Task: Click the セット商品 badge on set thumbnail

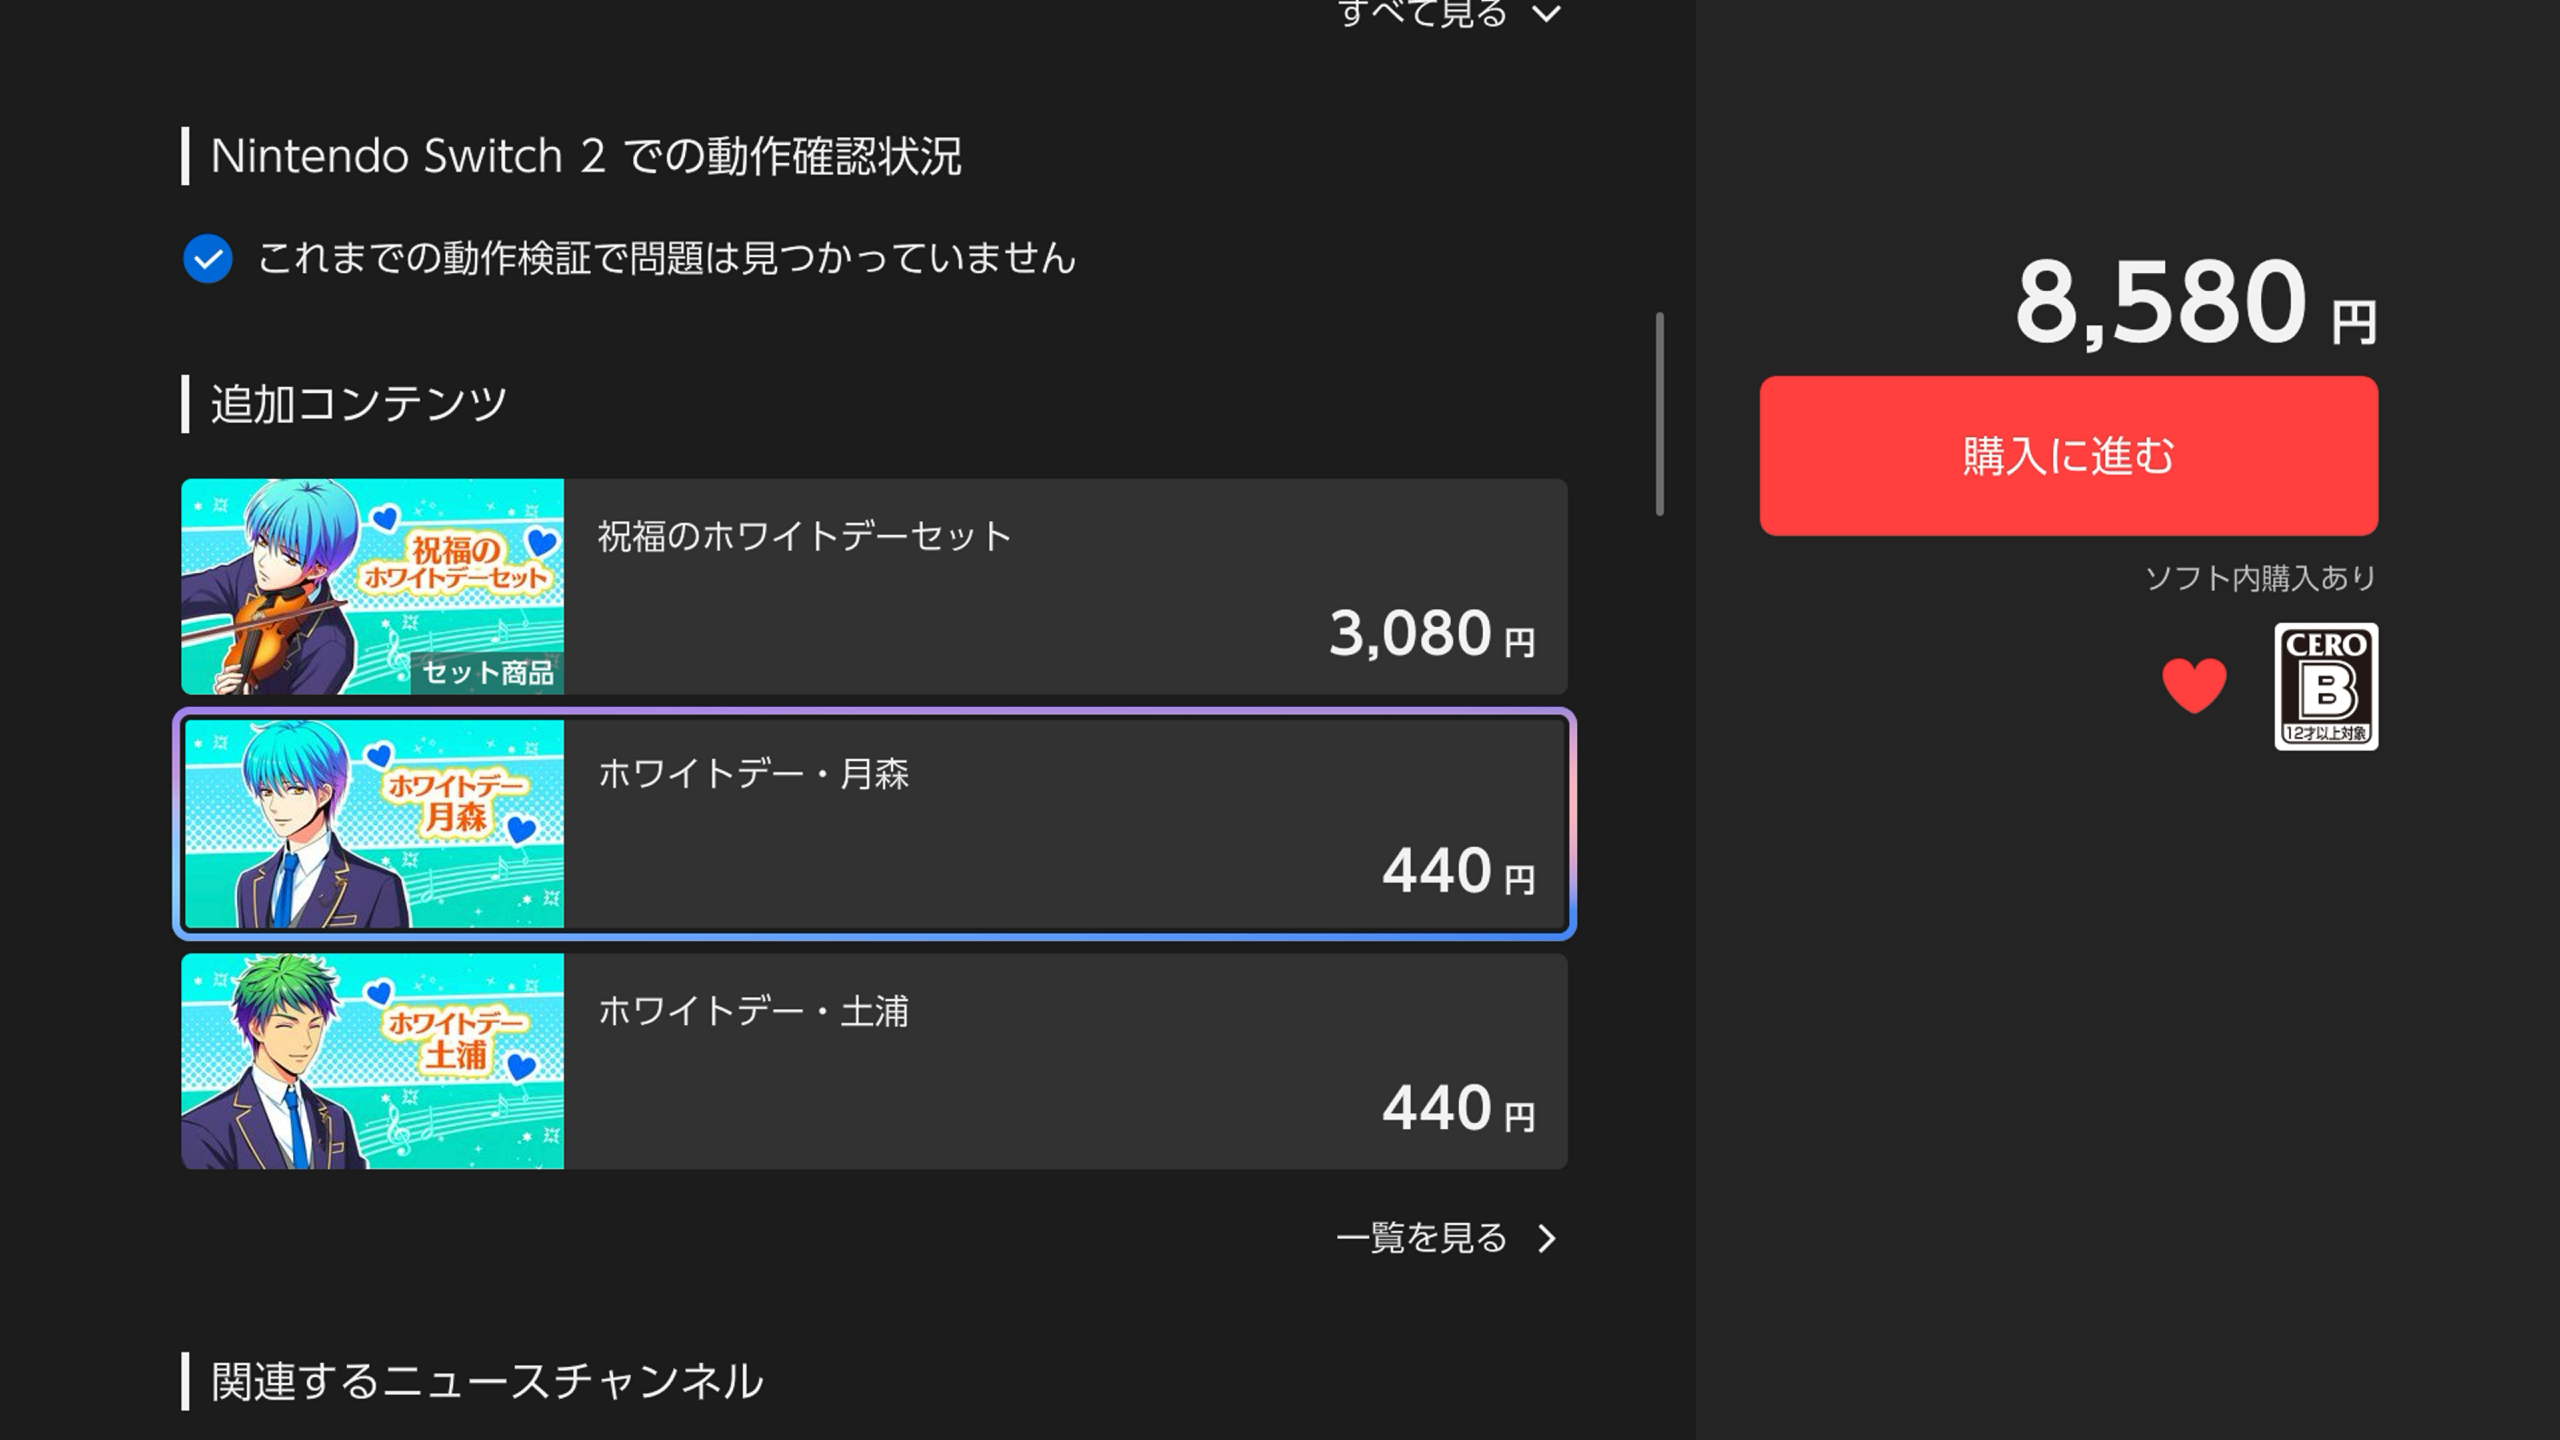Action: [487, 673]
